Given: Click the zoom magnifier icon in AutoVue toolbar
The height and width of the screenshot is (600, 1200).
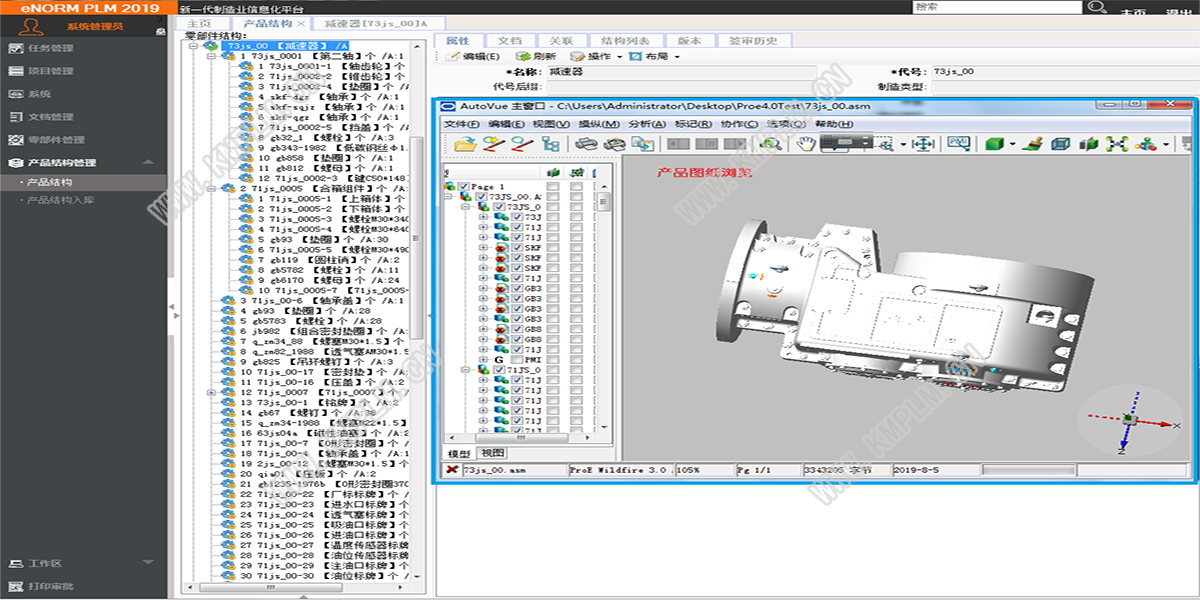Looking at the screenshot, I should click(769, 144).
